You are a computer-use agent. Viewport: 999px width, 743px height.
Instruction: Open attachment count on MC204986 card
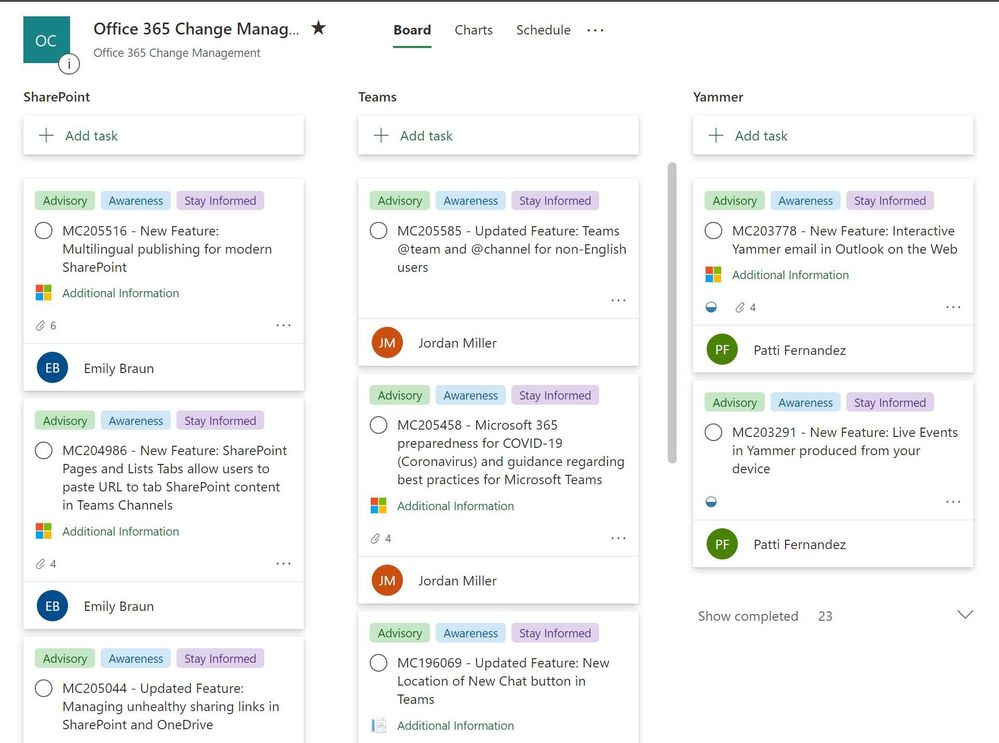point(46,564)
